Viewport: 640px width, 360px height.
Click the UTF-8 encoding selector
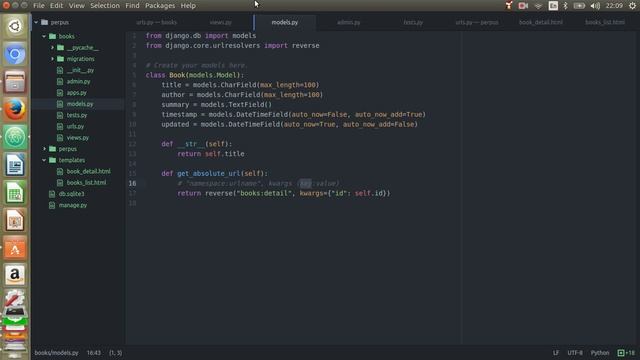(x=575, y=353)
